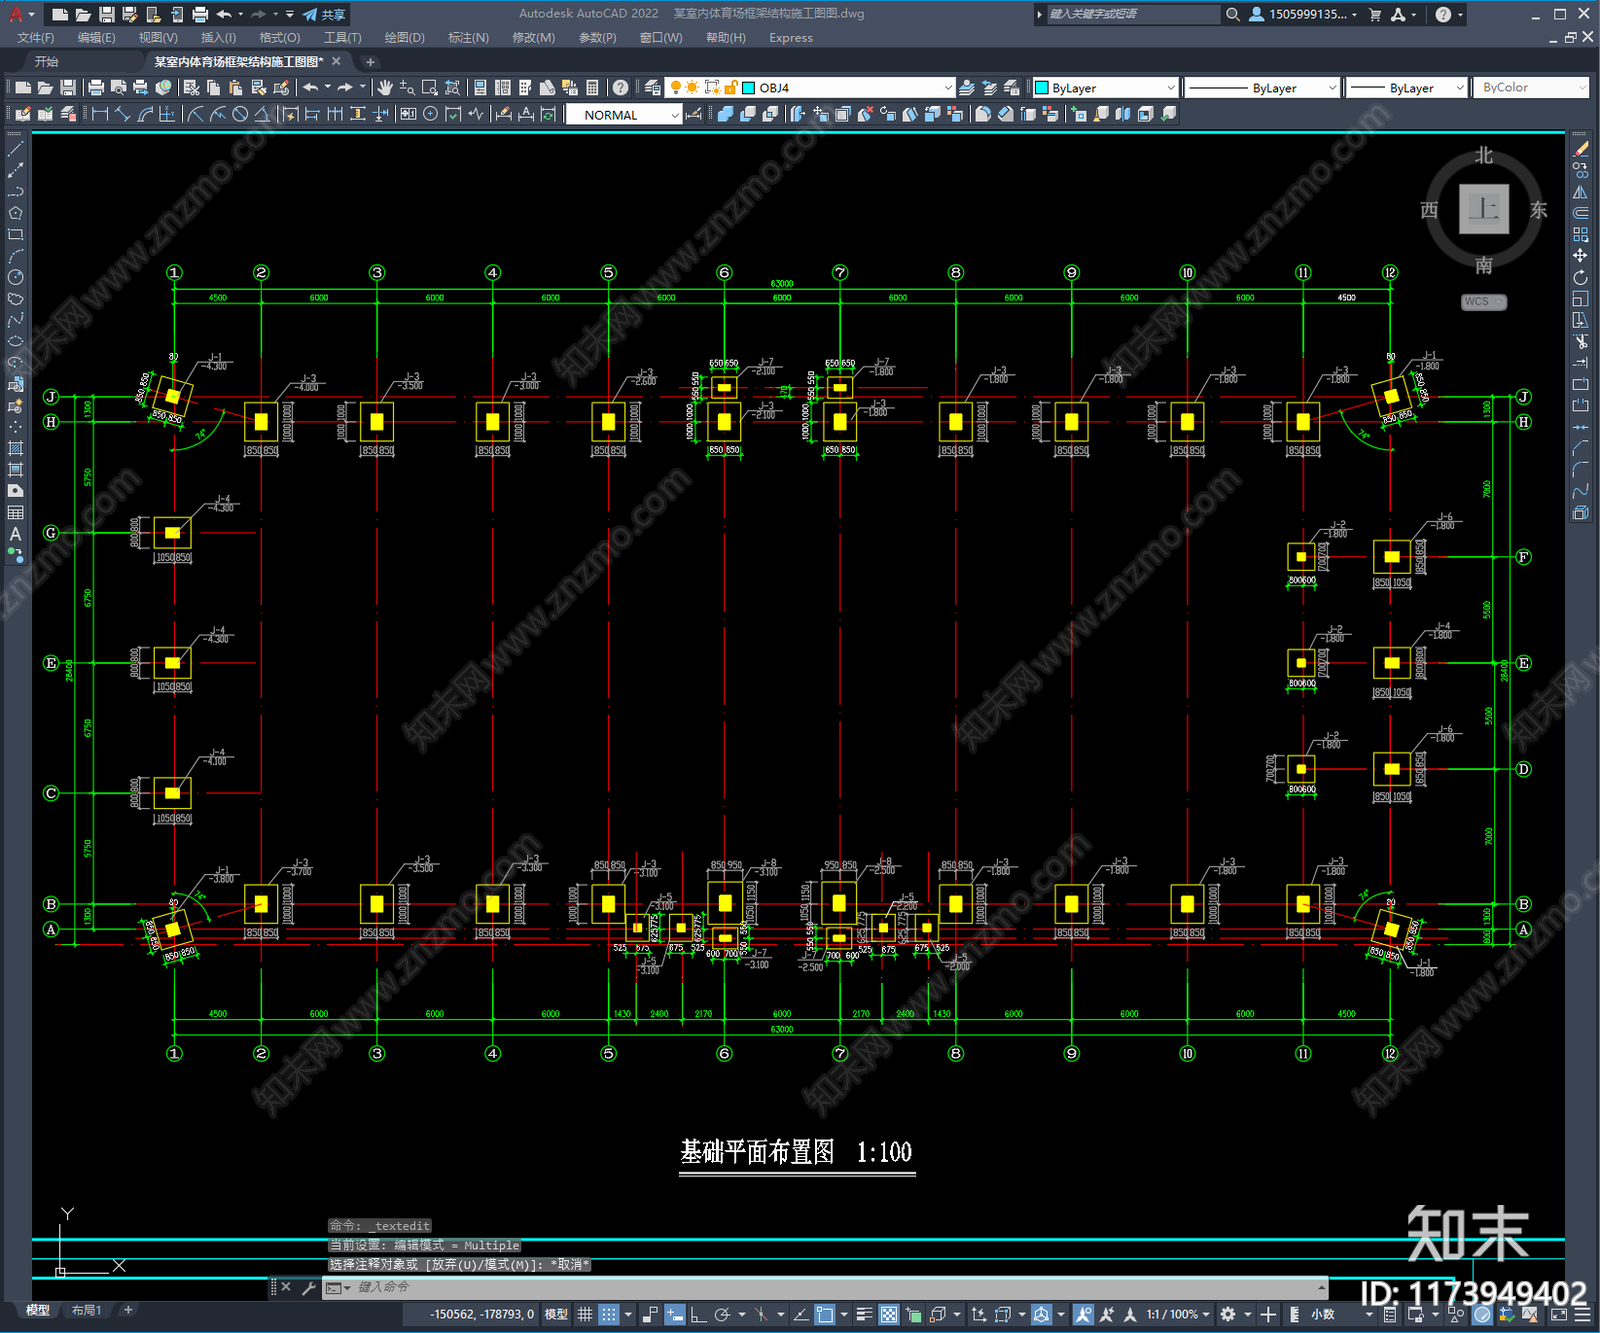Toggle snap mode in status bar
The height and width of the screenshot is (1333, 1600).
(x=609, y=1314)
